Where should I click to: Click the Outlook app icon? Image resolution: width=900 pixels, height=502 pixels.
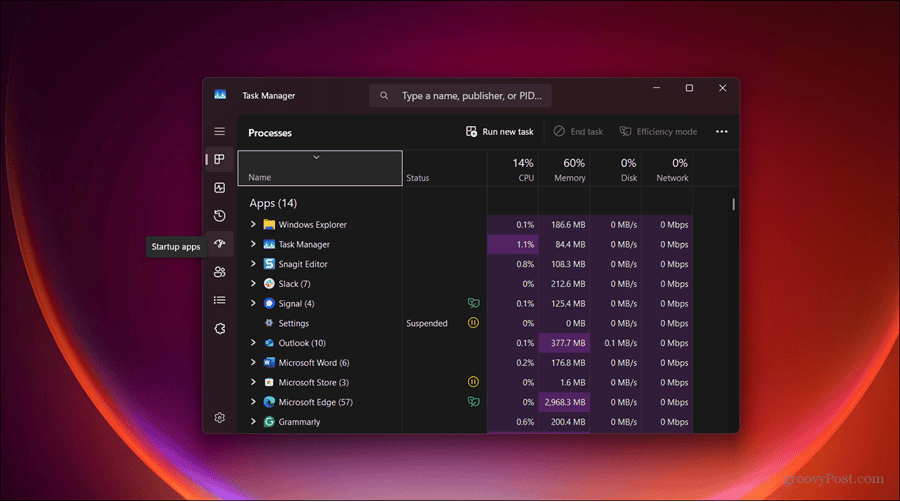click(x=269, y=343)
